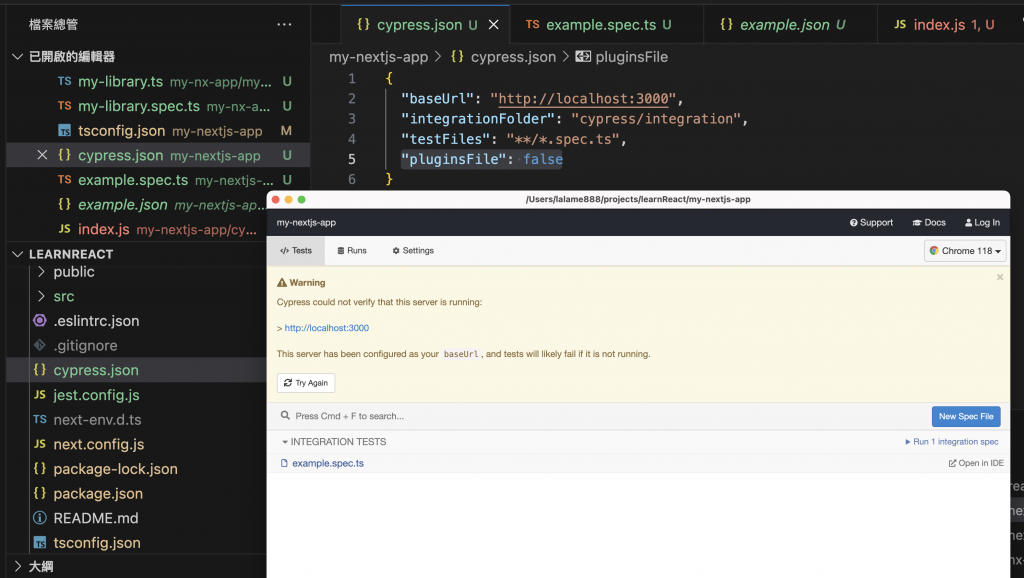The width and height of the screenshot is (1024, 578).
Task: Click the New Spec File button
Action: (x=965, y=416)
